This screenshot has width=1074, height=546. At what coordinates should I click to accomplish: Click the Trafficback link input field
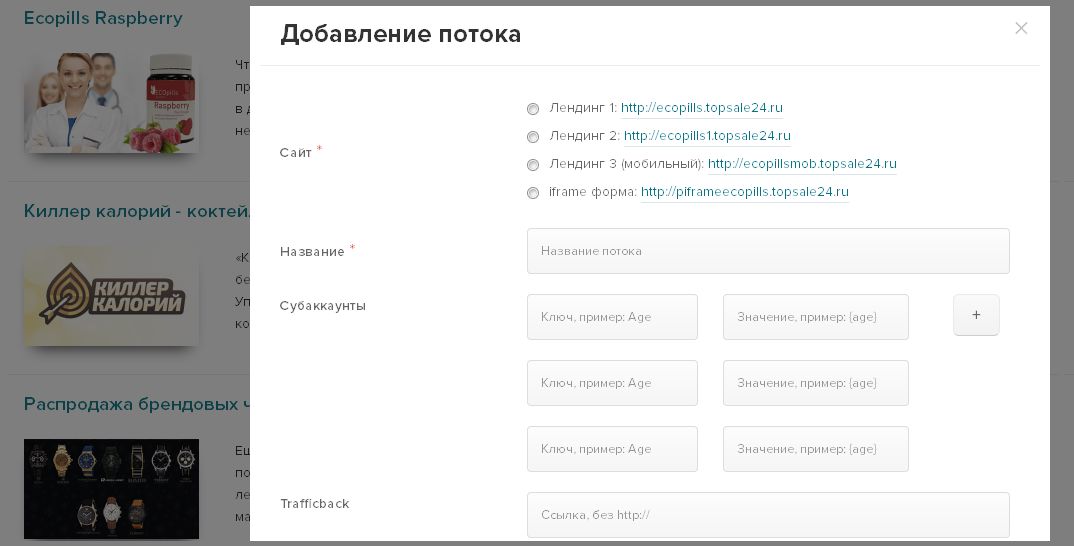pos(767,515)
